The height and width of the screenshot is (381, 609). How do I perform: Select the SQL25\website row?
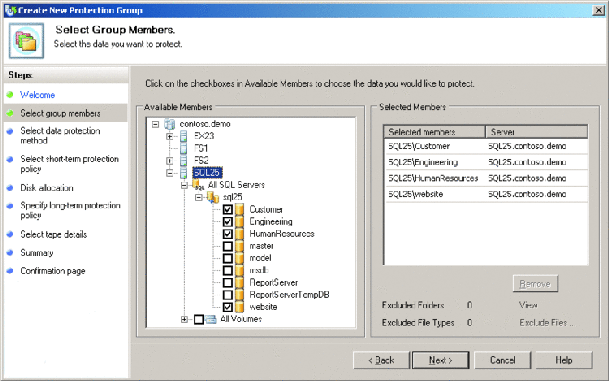(x=485, y=194)
